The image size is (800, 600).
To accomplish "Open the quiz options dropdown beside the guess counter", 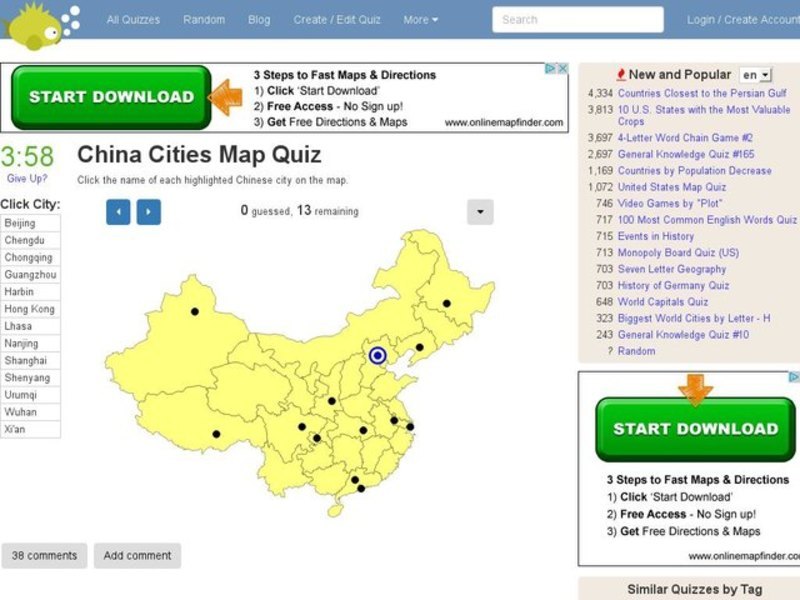I will pyautogui.click(x=479, y=211).
